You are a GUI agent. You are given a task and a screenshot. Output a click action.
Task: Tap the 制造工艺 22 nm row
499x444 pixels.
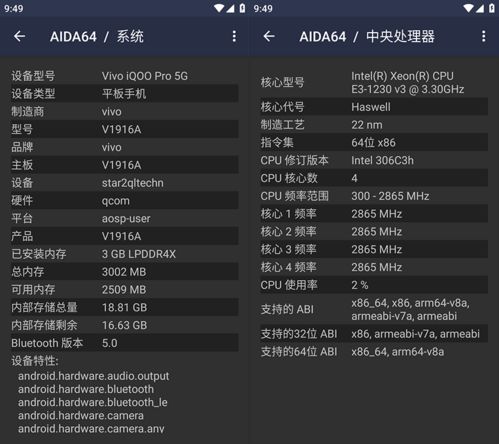(x=374, y=125)
